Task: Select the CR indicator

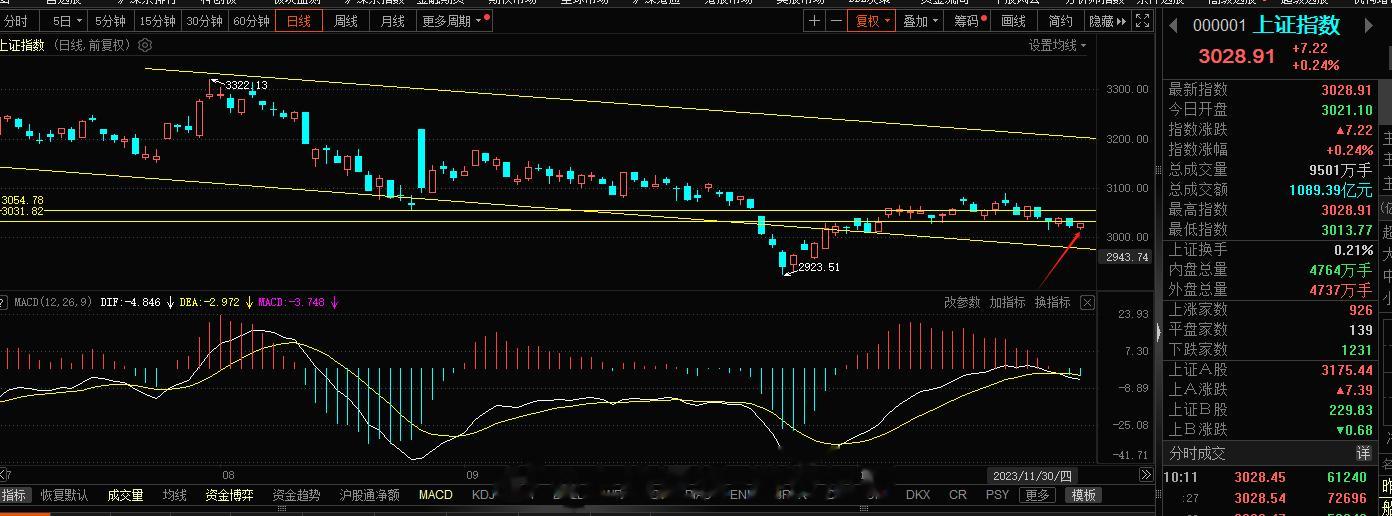Action: [x=958, y=495]
